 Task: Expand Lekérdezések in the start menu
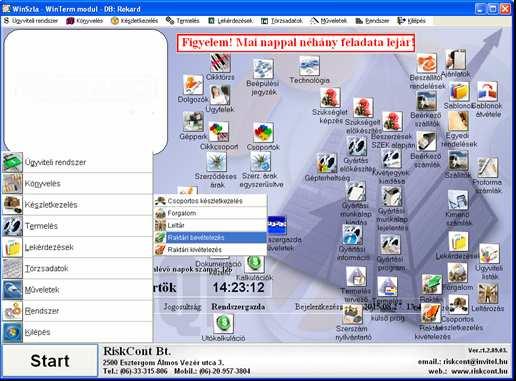point(77,247)
